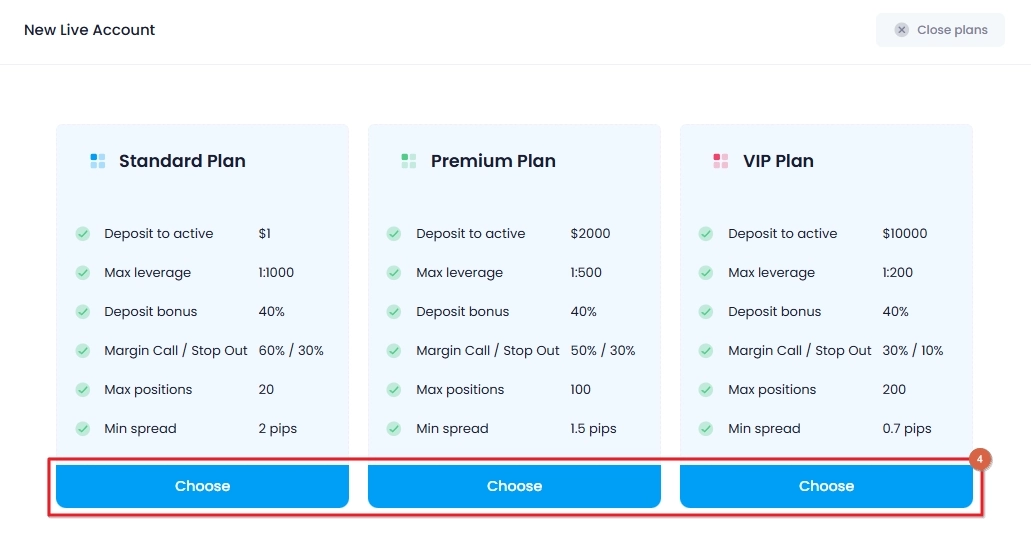Viewport: 1031px width, 554px height.
Task: Click the Premium Plan title
Action: [x=493, y=161]
